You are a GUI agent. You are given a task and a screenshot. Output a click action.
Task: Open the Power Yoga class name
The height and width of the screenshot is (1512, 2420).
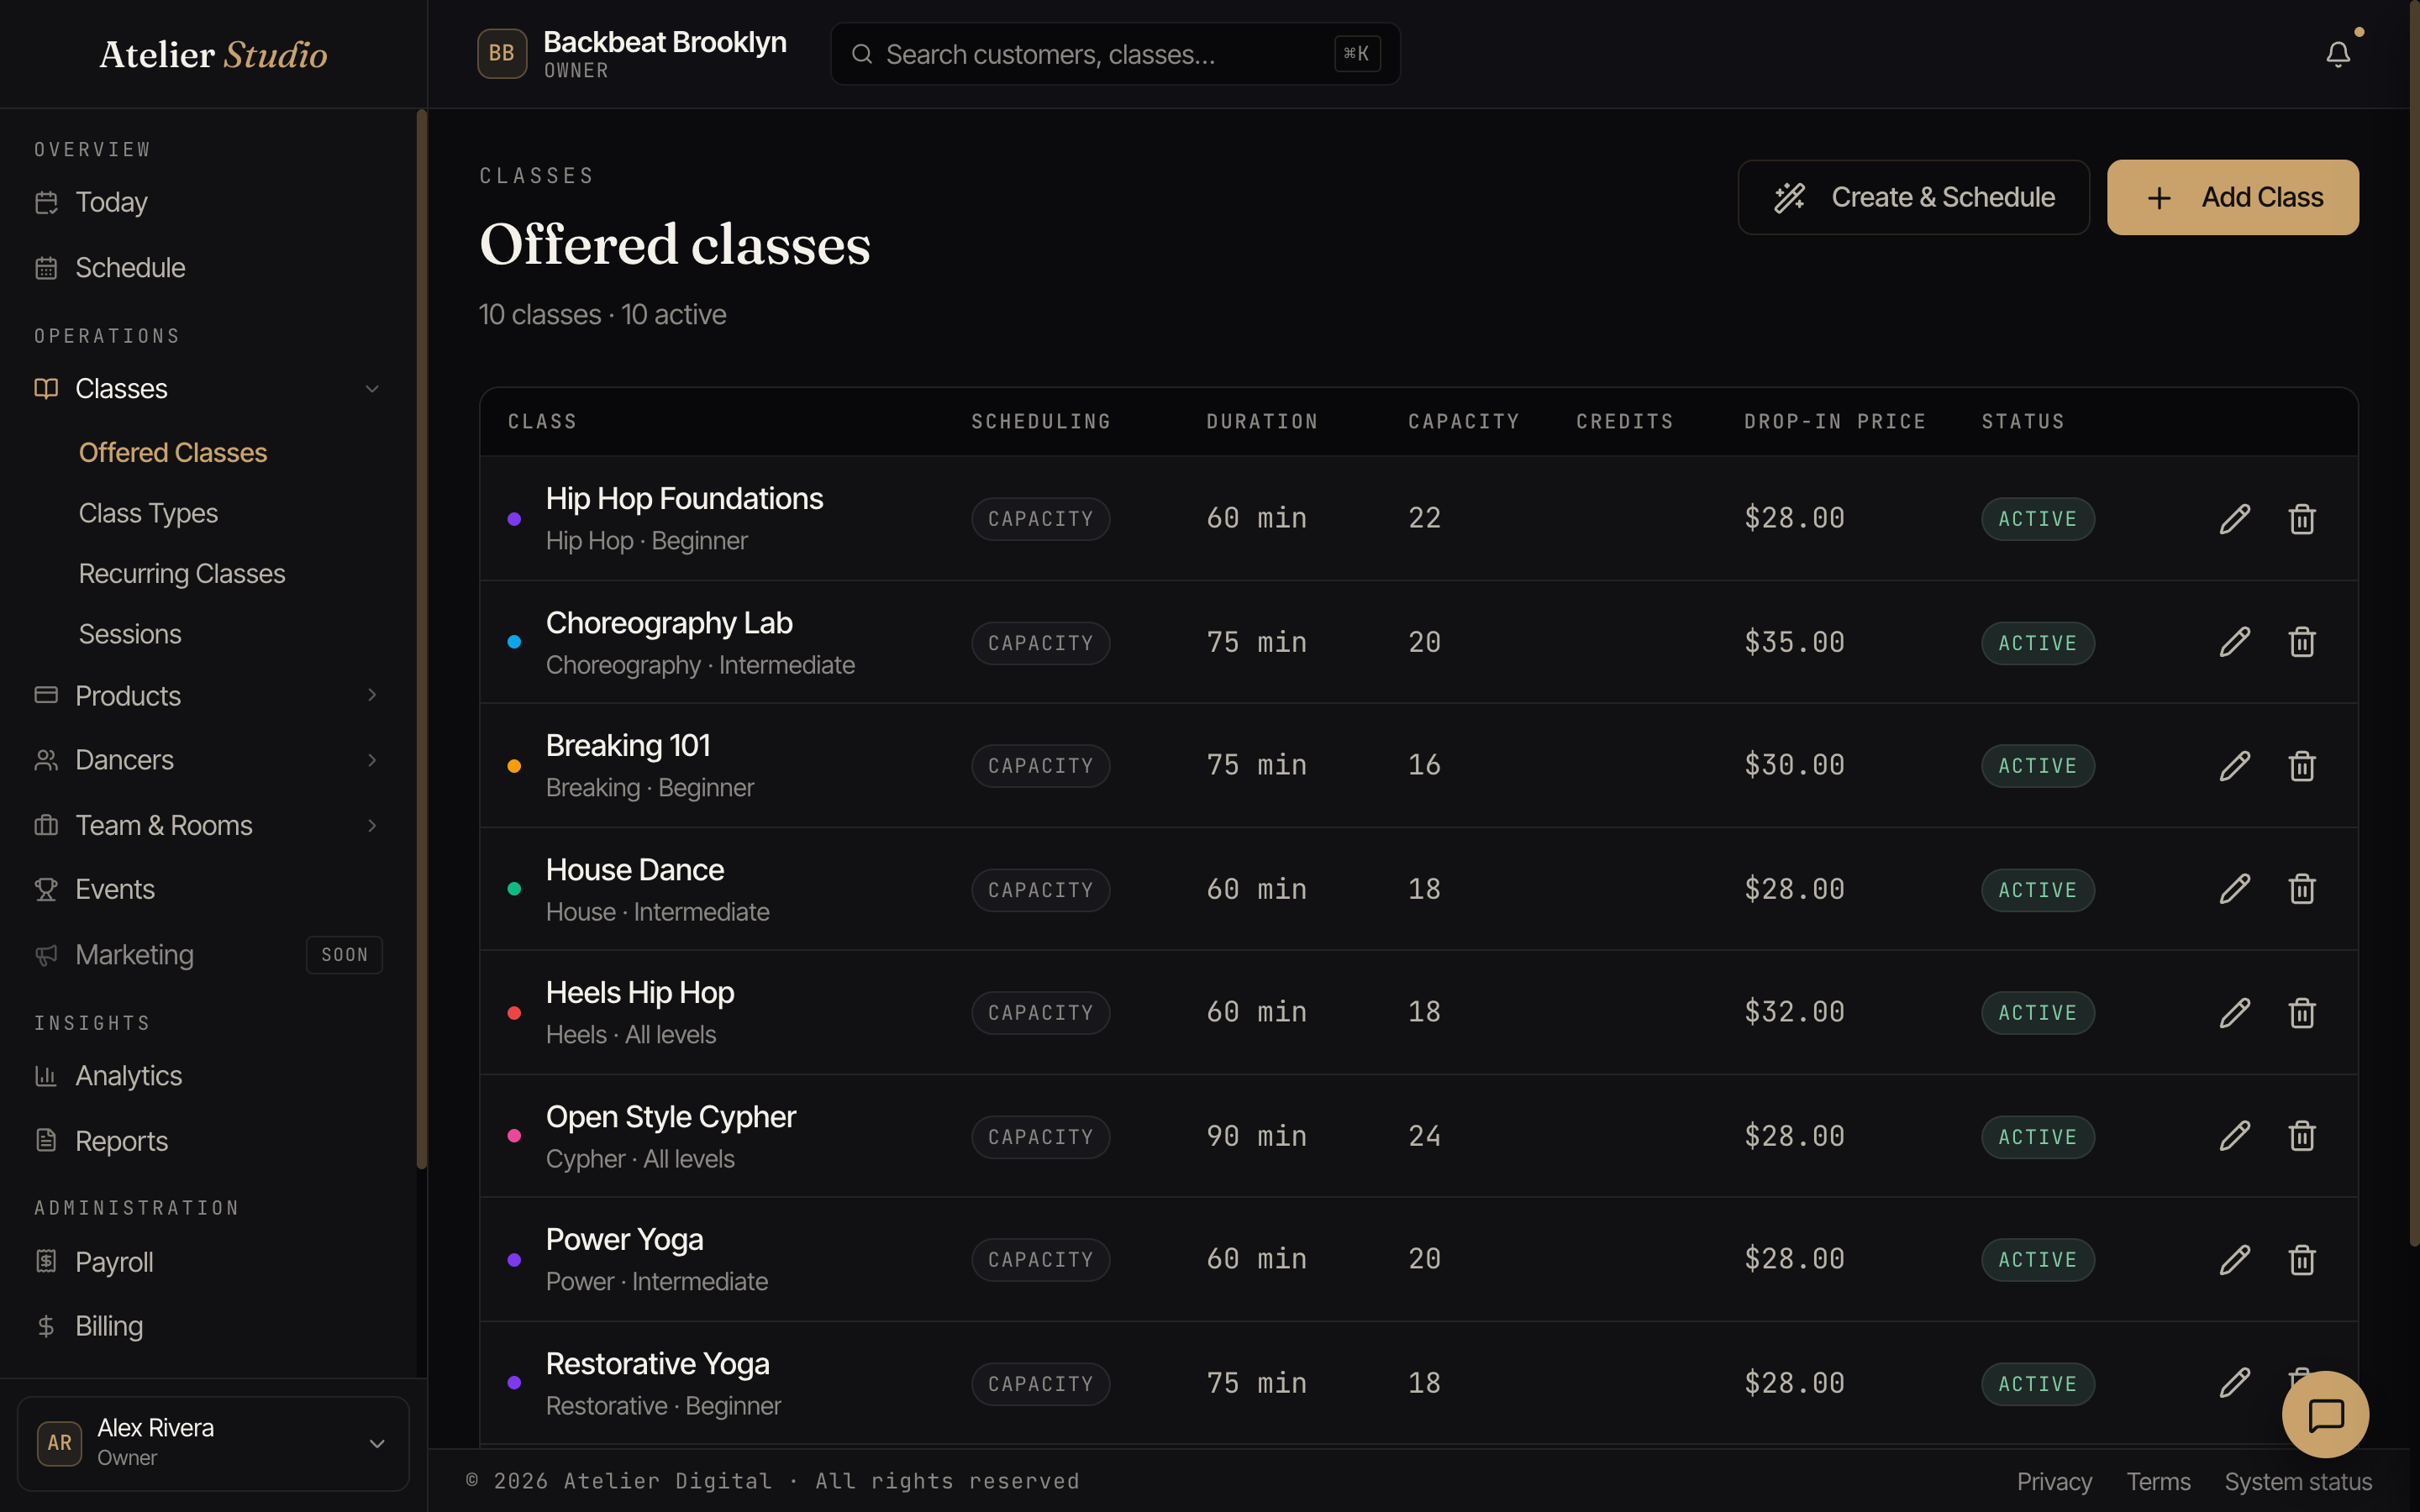tap(625, 1240)
